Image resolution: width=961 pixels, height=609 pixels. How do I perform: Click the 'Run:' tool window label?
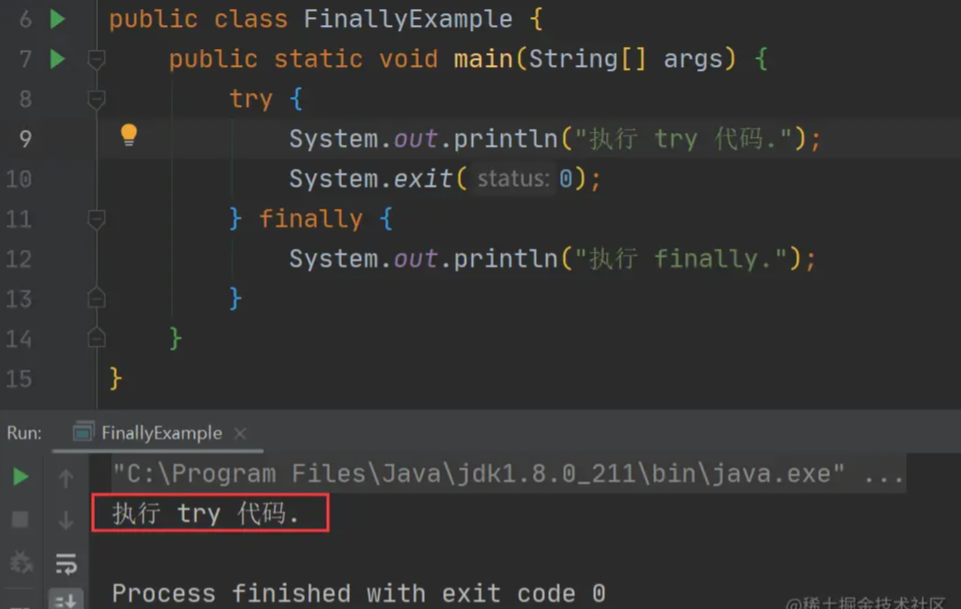point(24,433)
